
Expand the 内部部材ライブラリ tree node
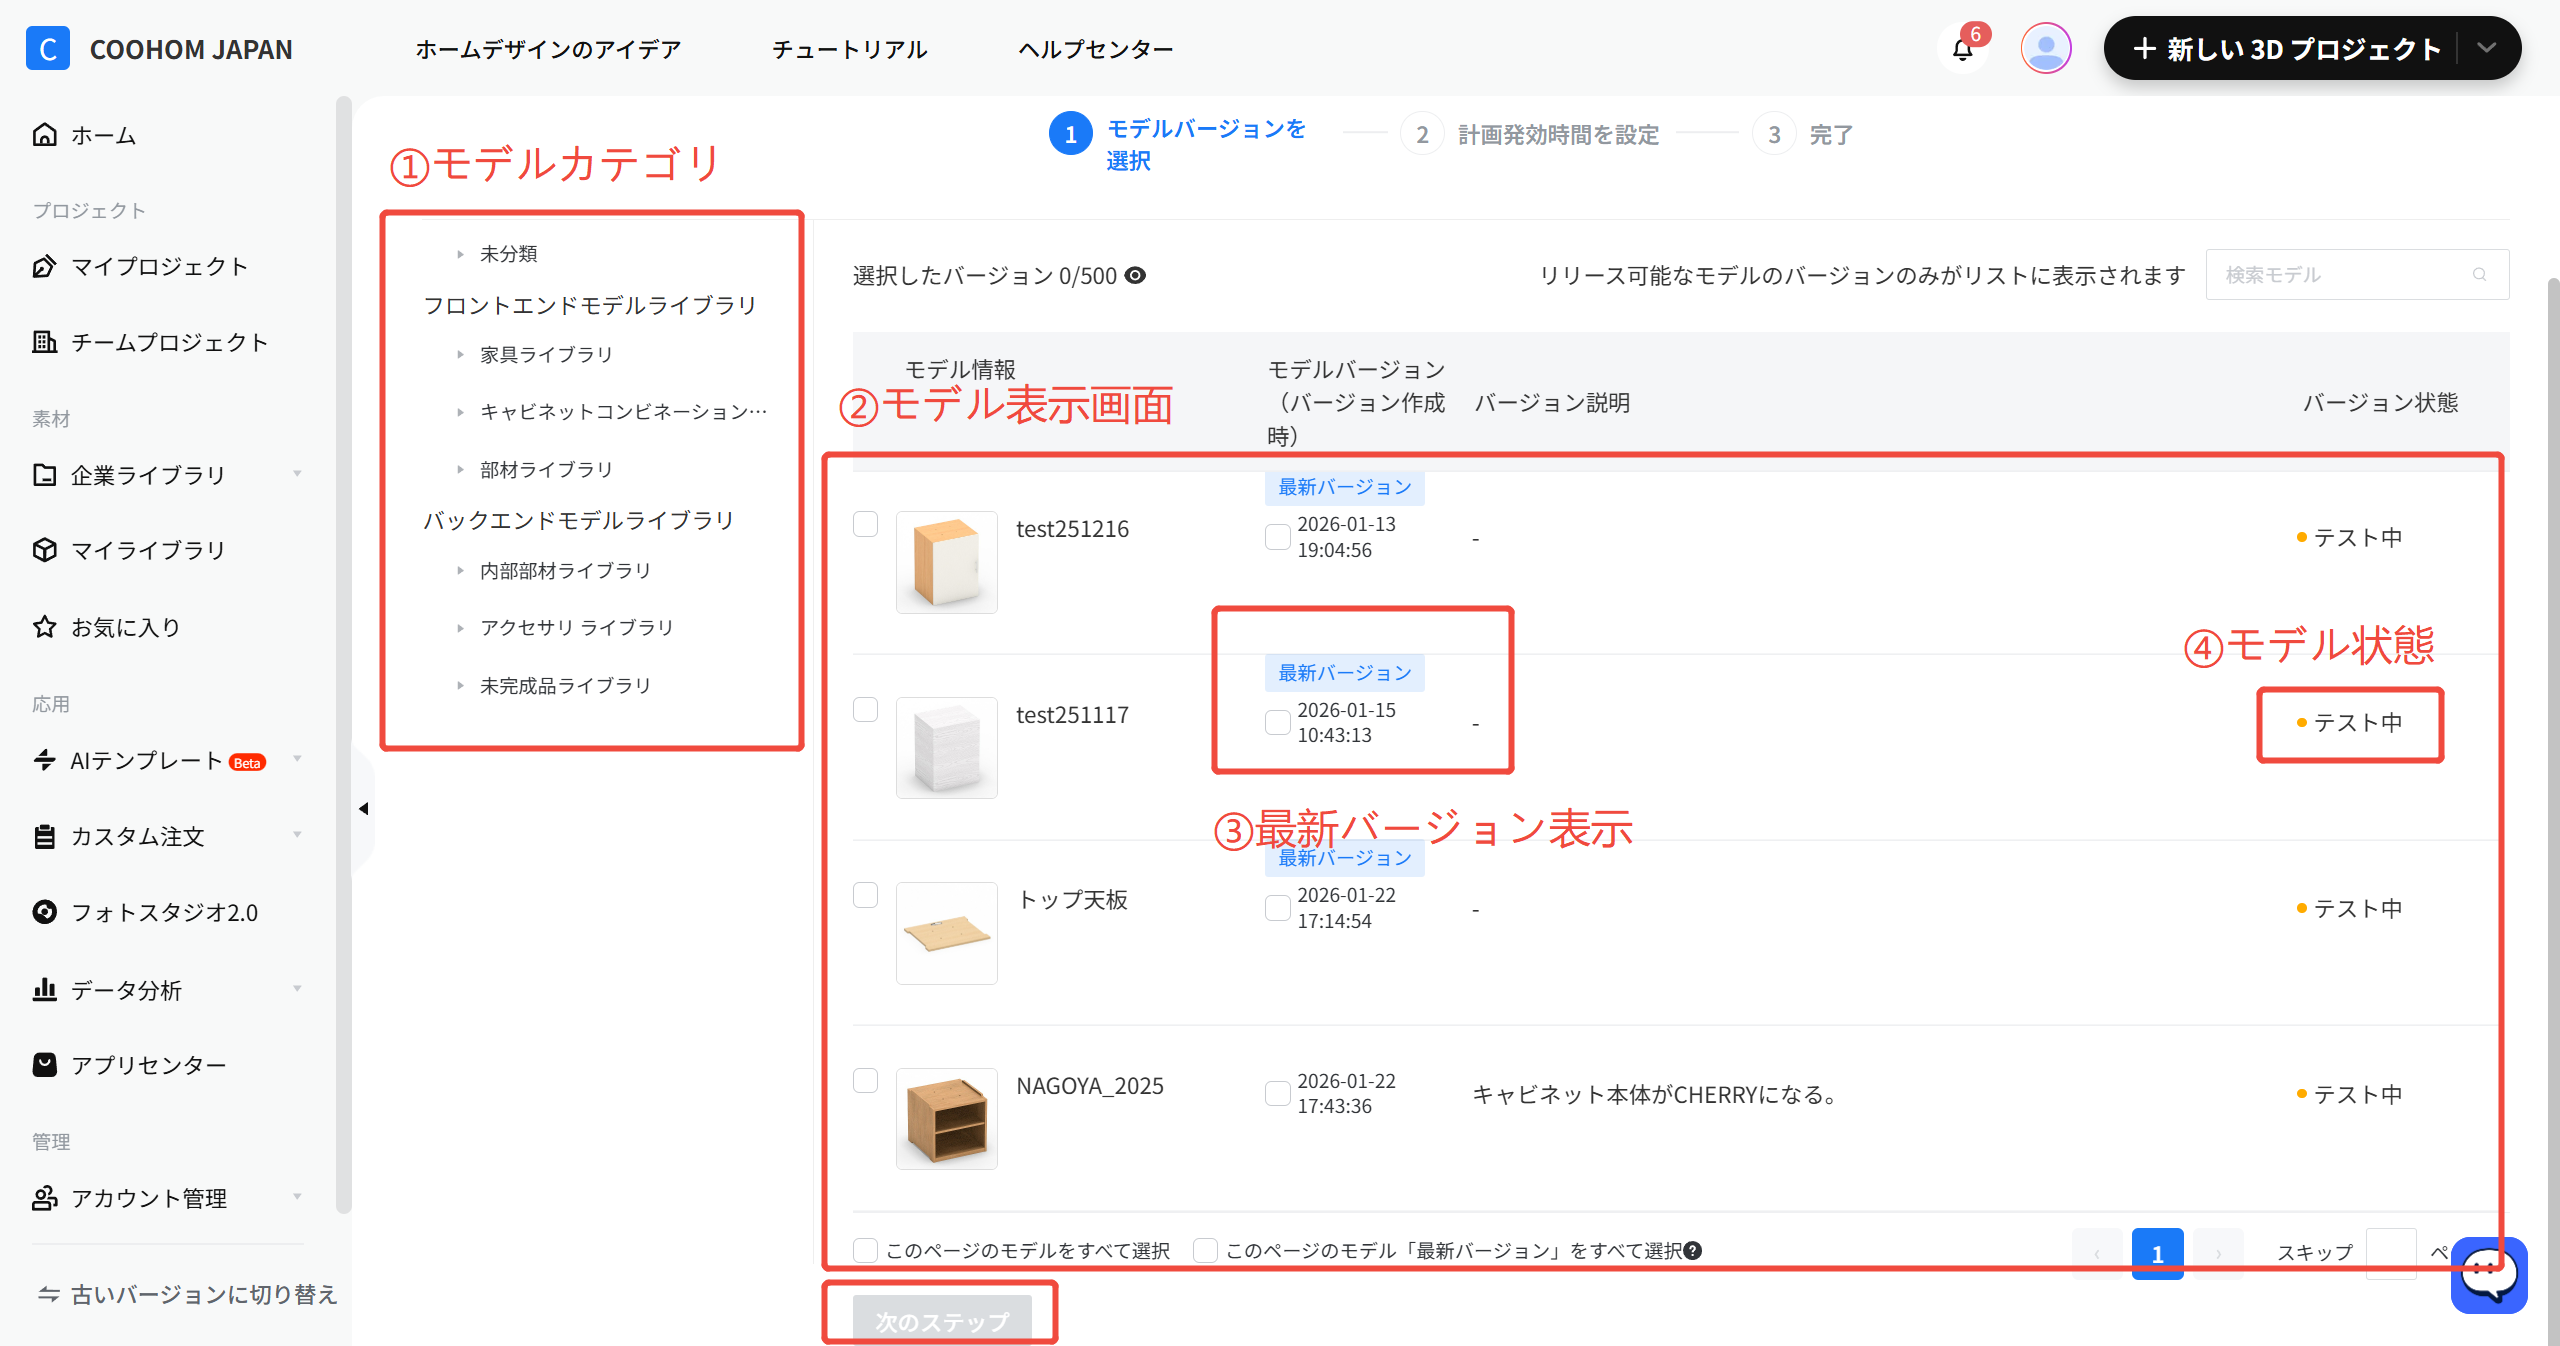point(460,570)
